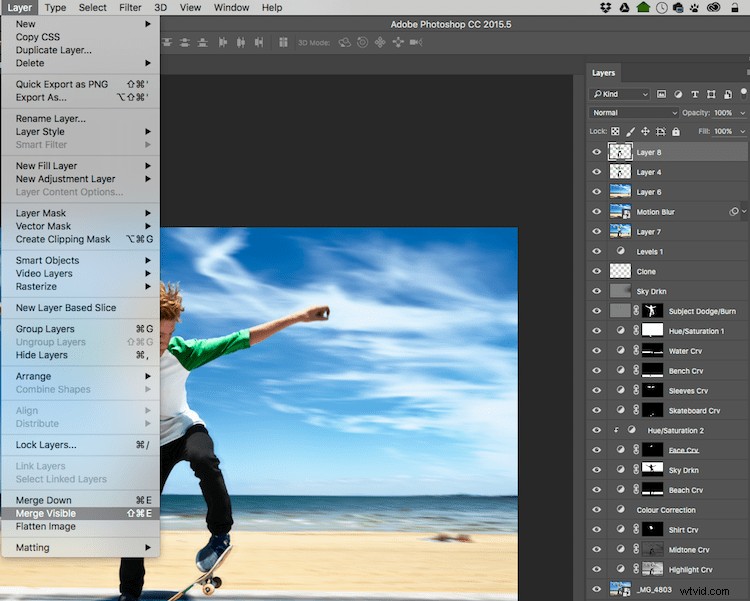Choose Merge Down menu item
Image resolution: width=750 pixels, height=601 pixels.
pos(80,500)
